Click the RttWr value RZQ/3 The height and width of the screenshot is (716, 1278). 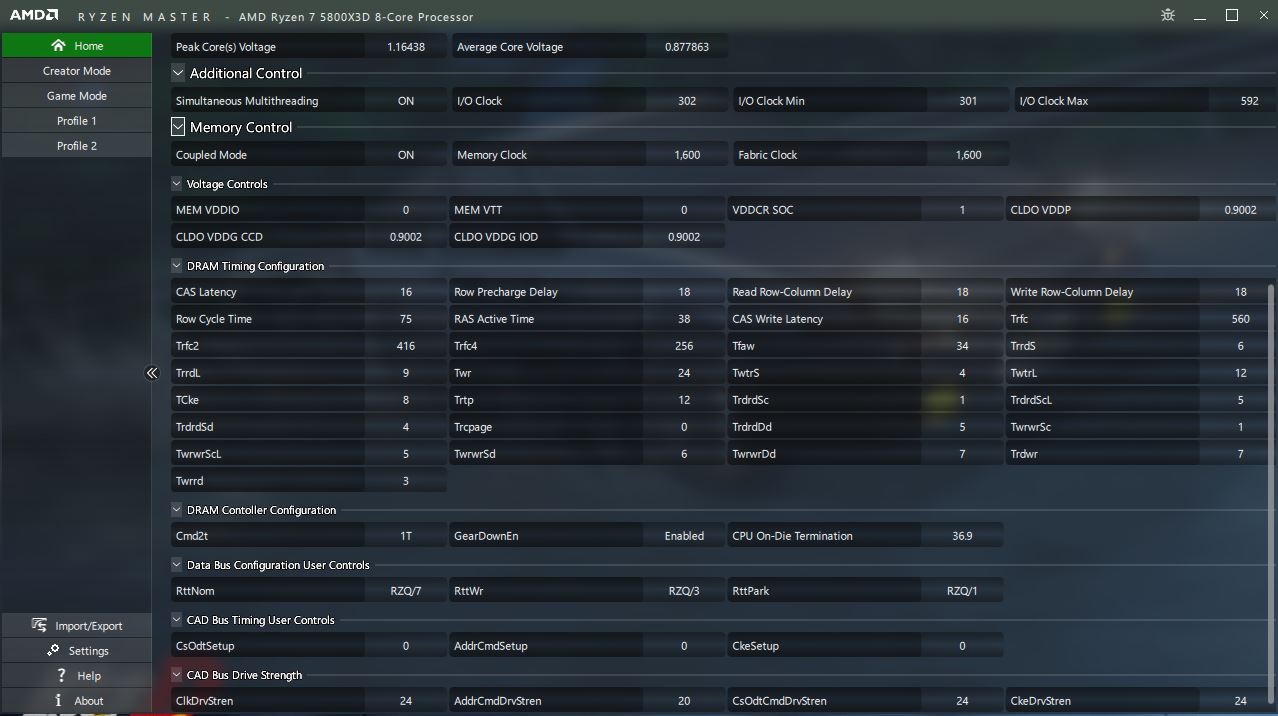[x=684, y=591]
